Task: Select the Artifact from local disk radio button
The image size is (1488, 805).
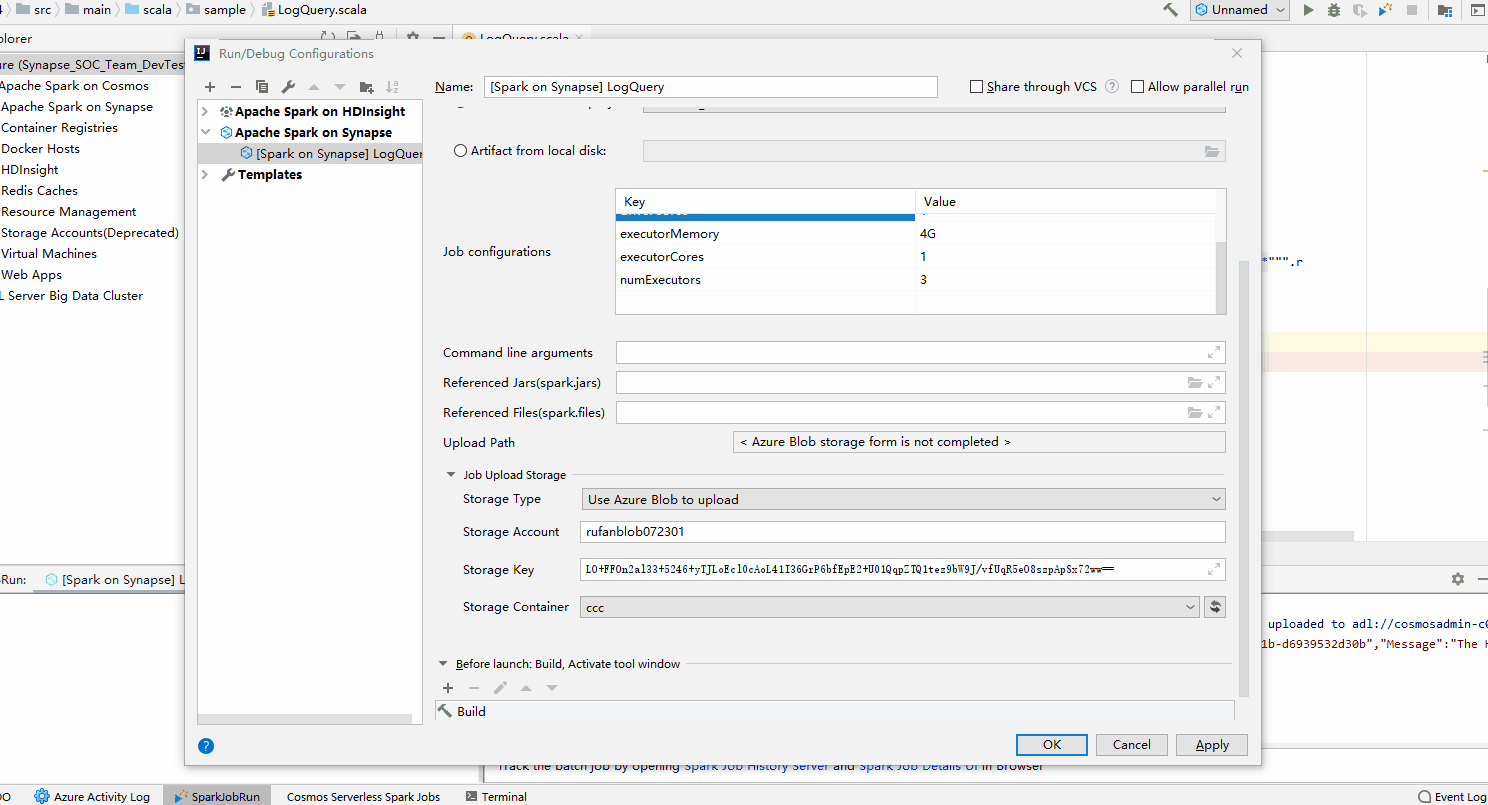Action: click(461, 151)
